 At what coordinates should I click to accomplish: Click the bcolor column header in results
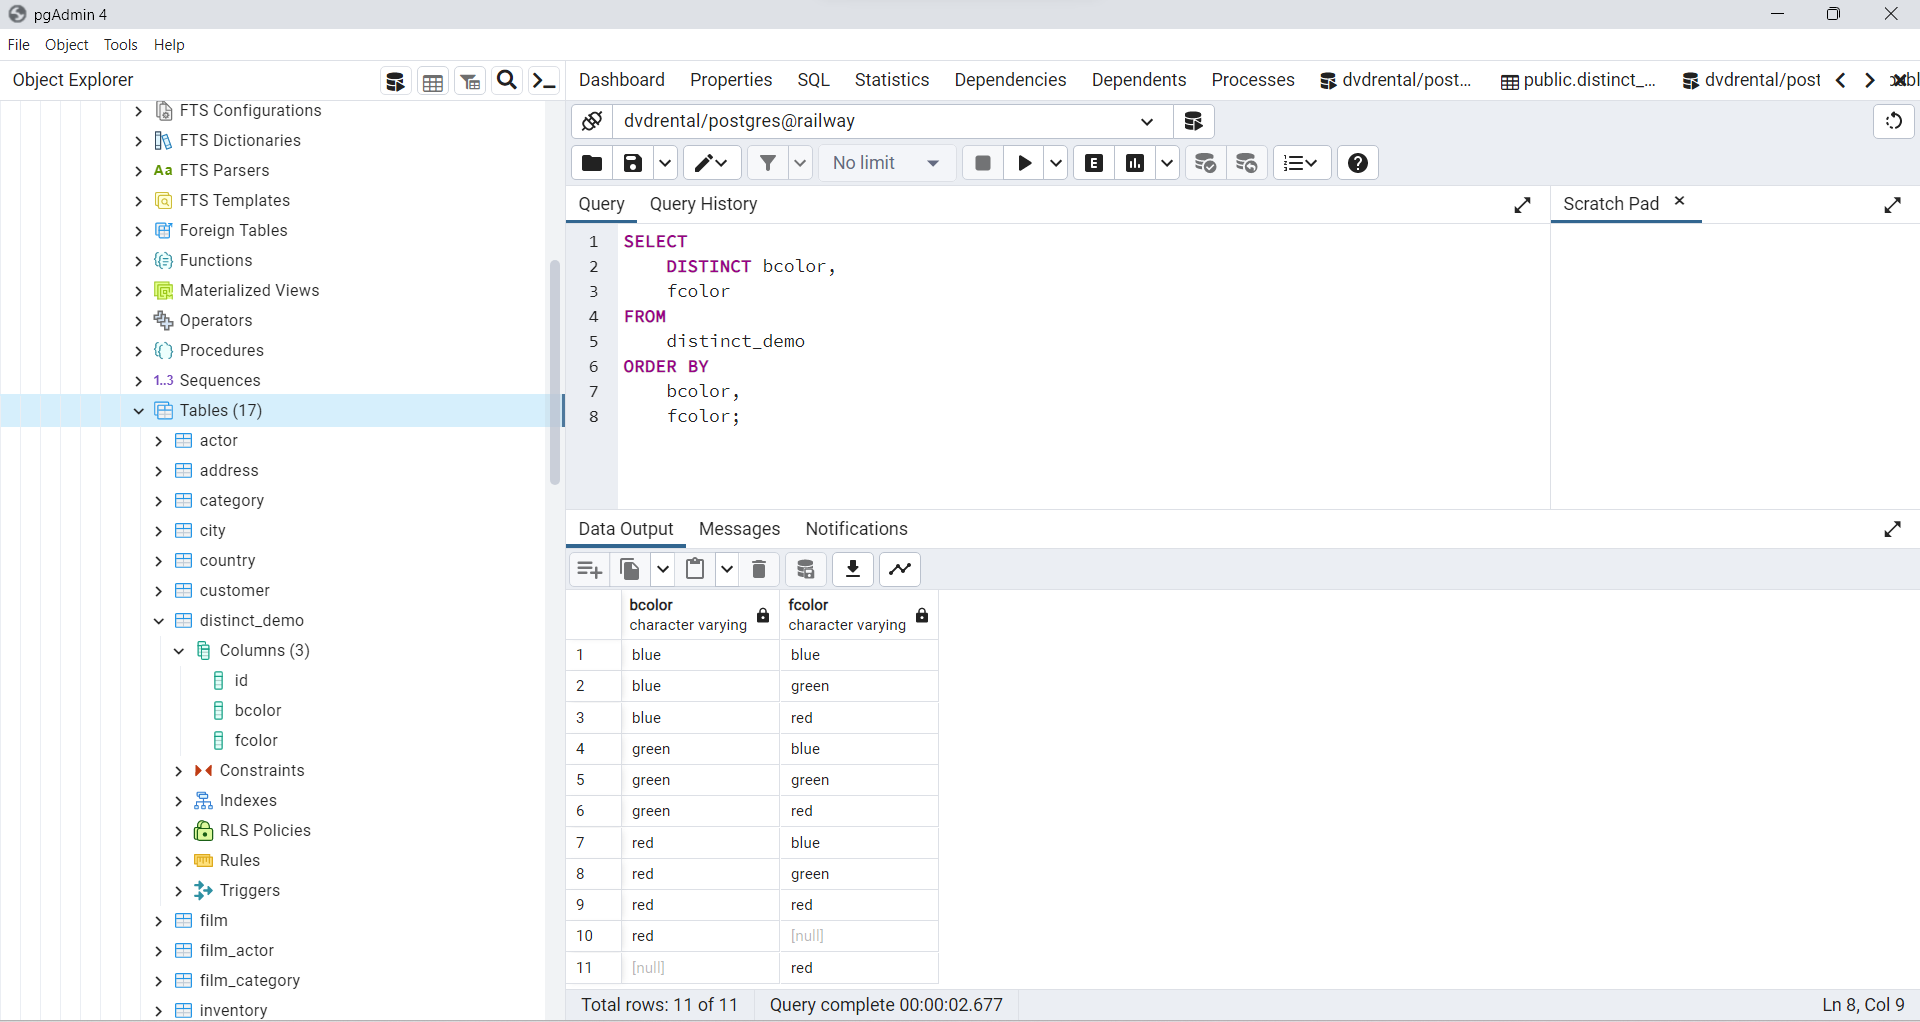coord(701,615)
